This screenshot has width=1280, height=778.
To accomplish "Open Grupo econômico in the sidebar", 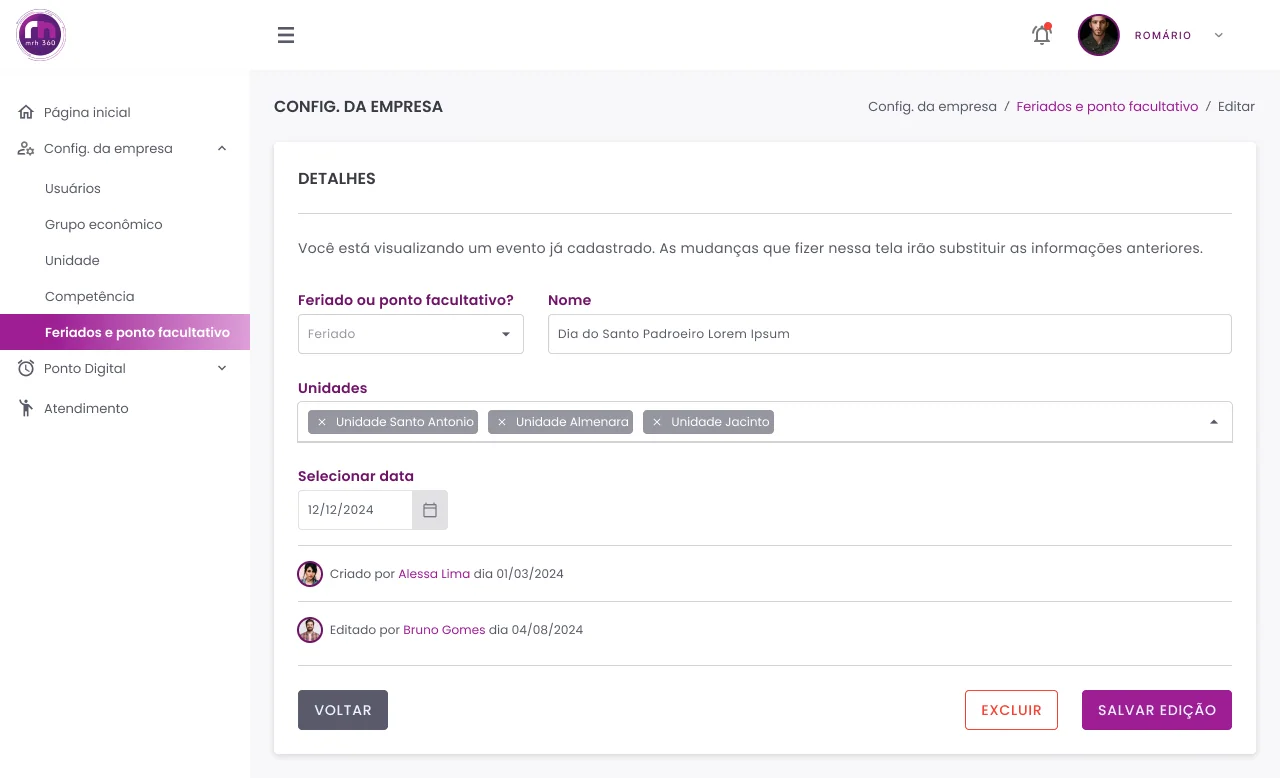I will [104, 224].
